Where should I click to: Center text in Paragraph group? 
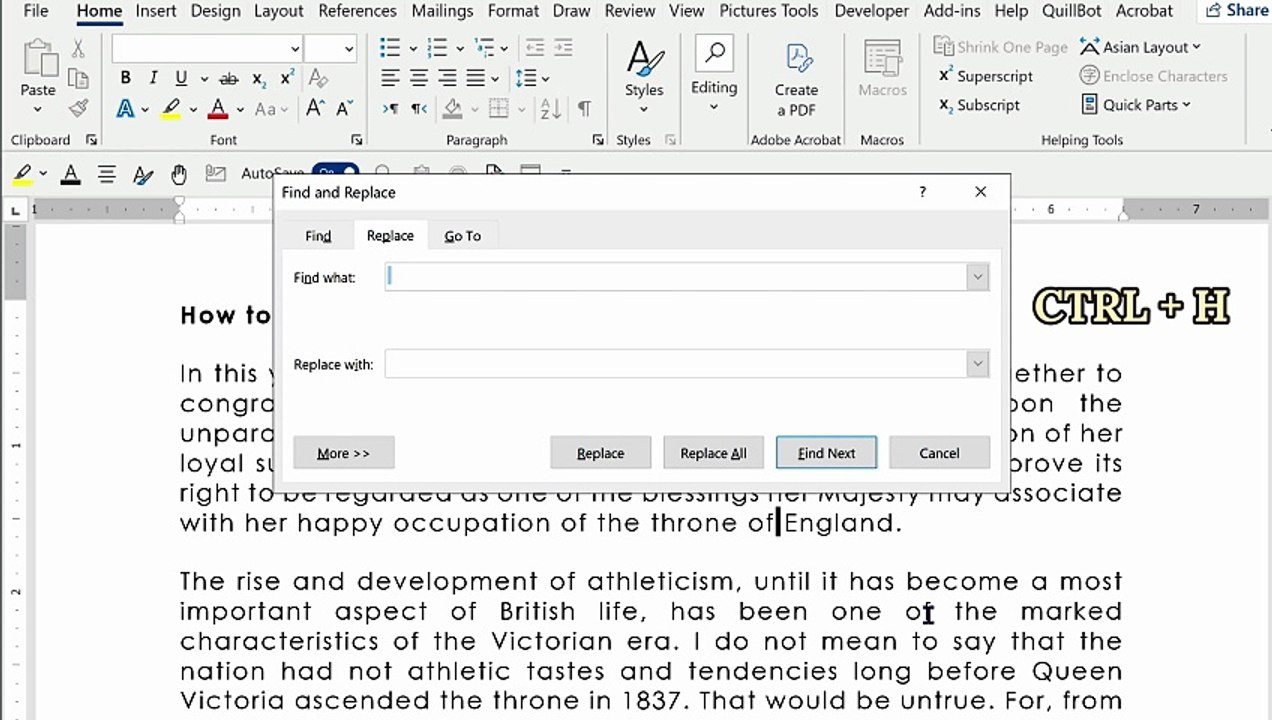click(x=419, y=78)
